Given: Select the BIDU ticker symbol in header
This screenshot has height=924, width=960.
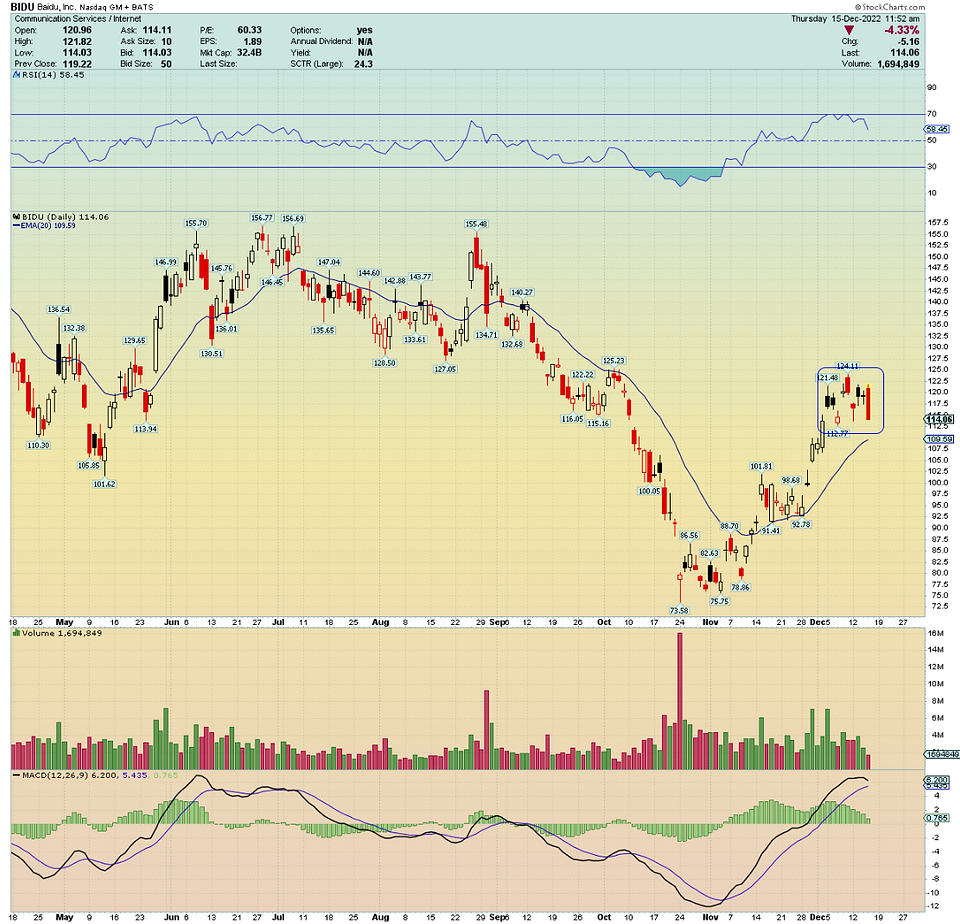Looking at the screenshot, I should click(23, 7).
